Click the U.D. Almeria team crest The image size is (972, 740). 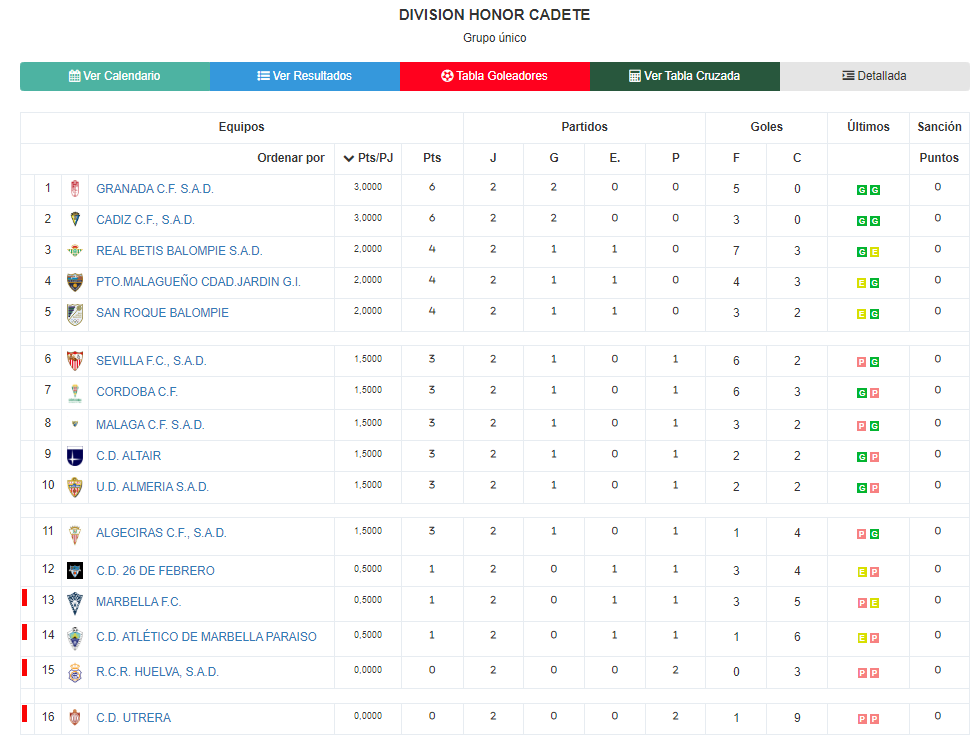(75, 487)
